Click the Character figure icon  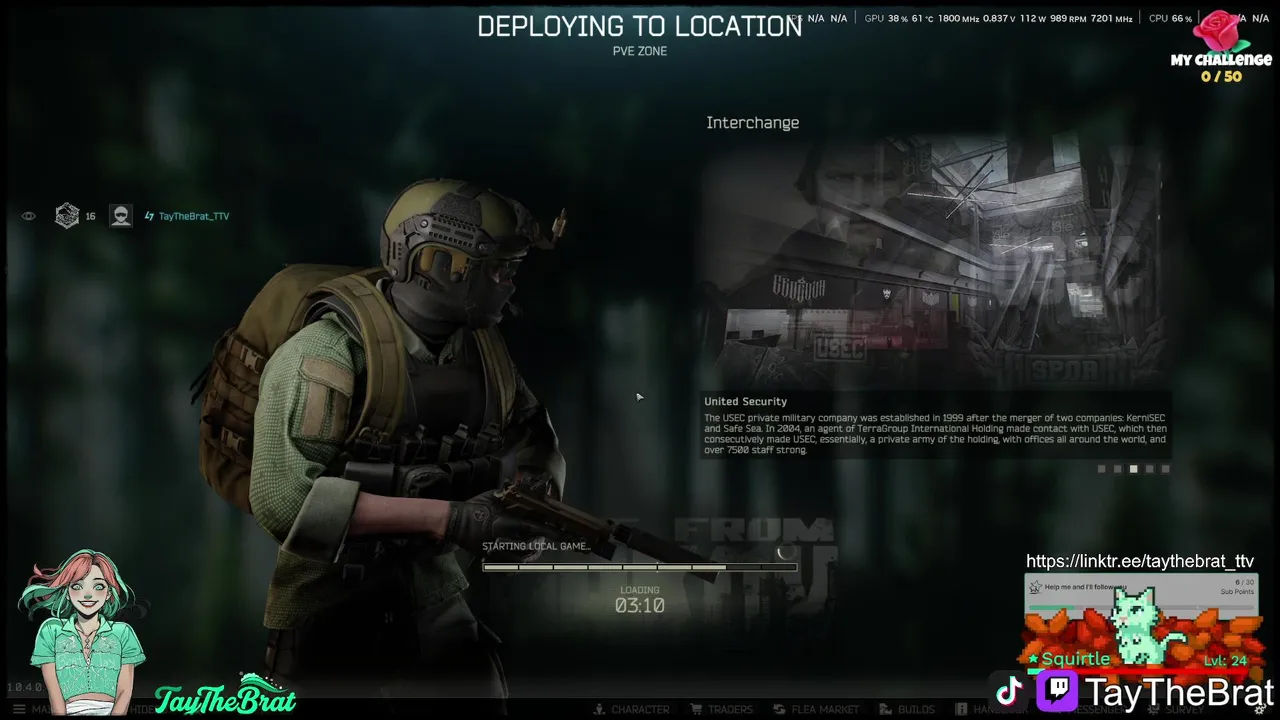coord(599,709)
